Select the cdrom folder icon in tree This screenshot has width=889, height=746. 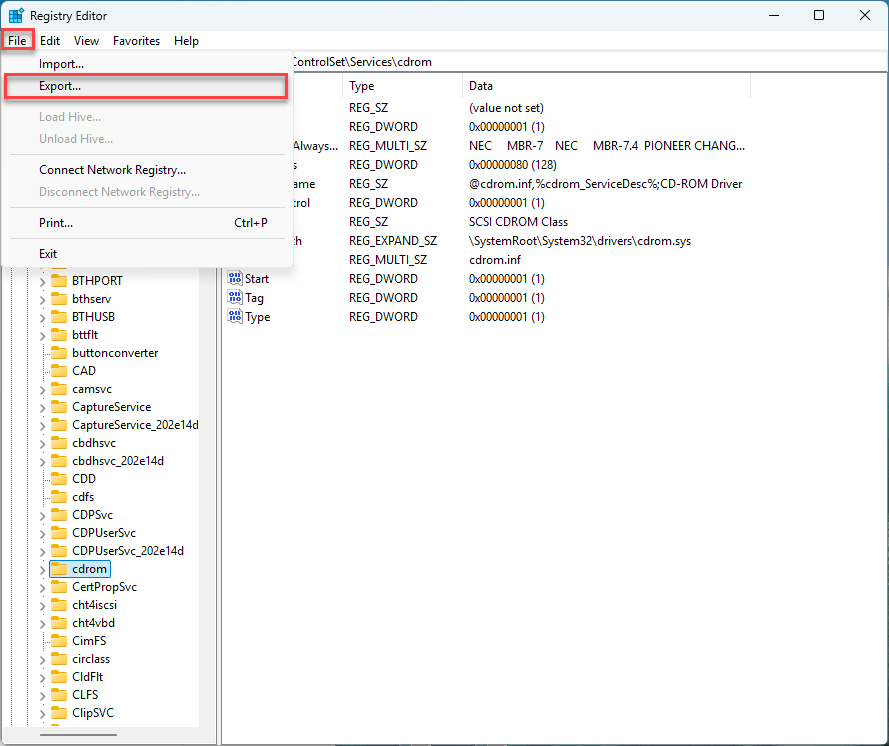59,569
